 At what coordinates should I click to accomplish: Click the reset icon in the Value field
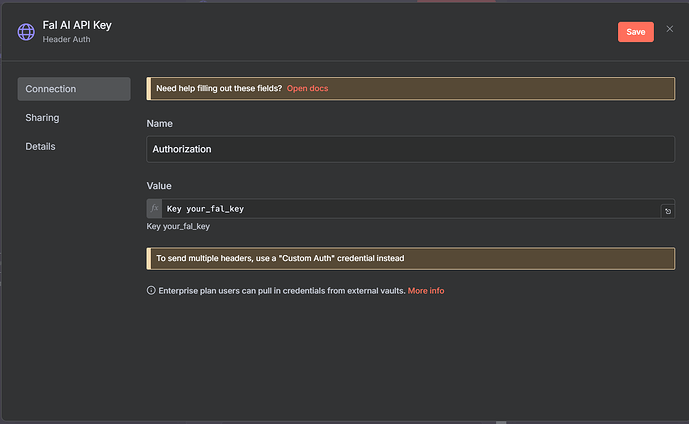[668, 211]
